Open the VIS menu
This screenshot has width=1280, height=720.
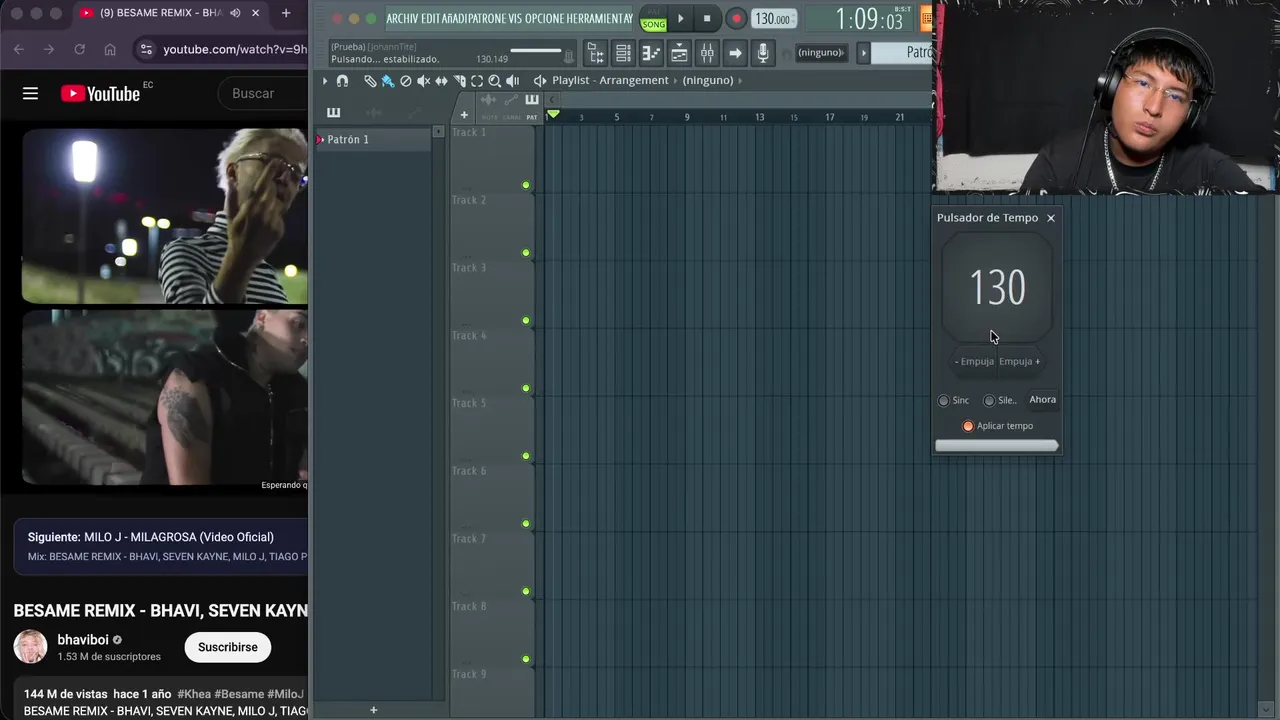(515, 19)
